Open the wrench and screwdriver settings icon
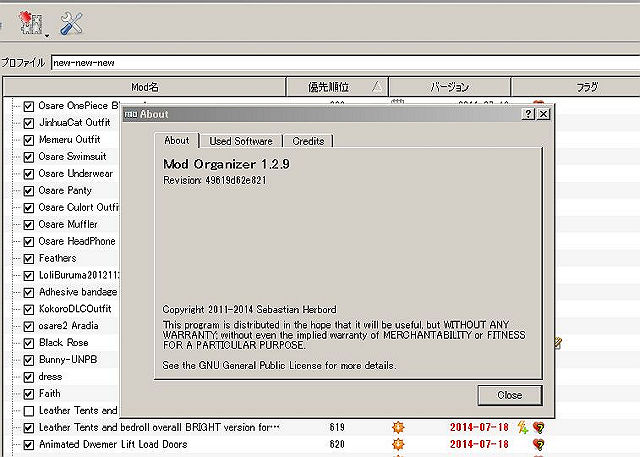The width and height of the screenshot is (640, 457). point(71,23)
